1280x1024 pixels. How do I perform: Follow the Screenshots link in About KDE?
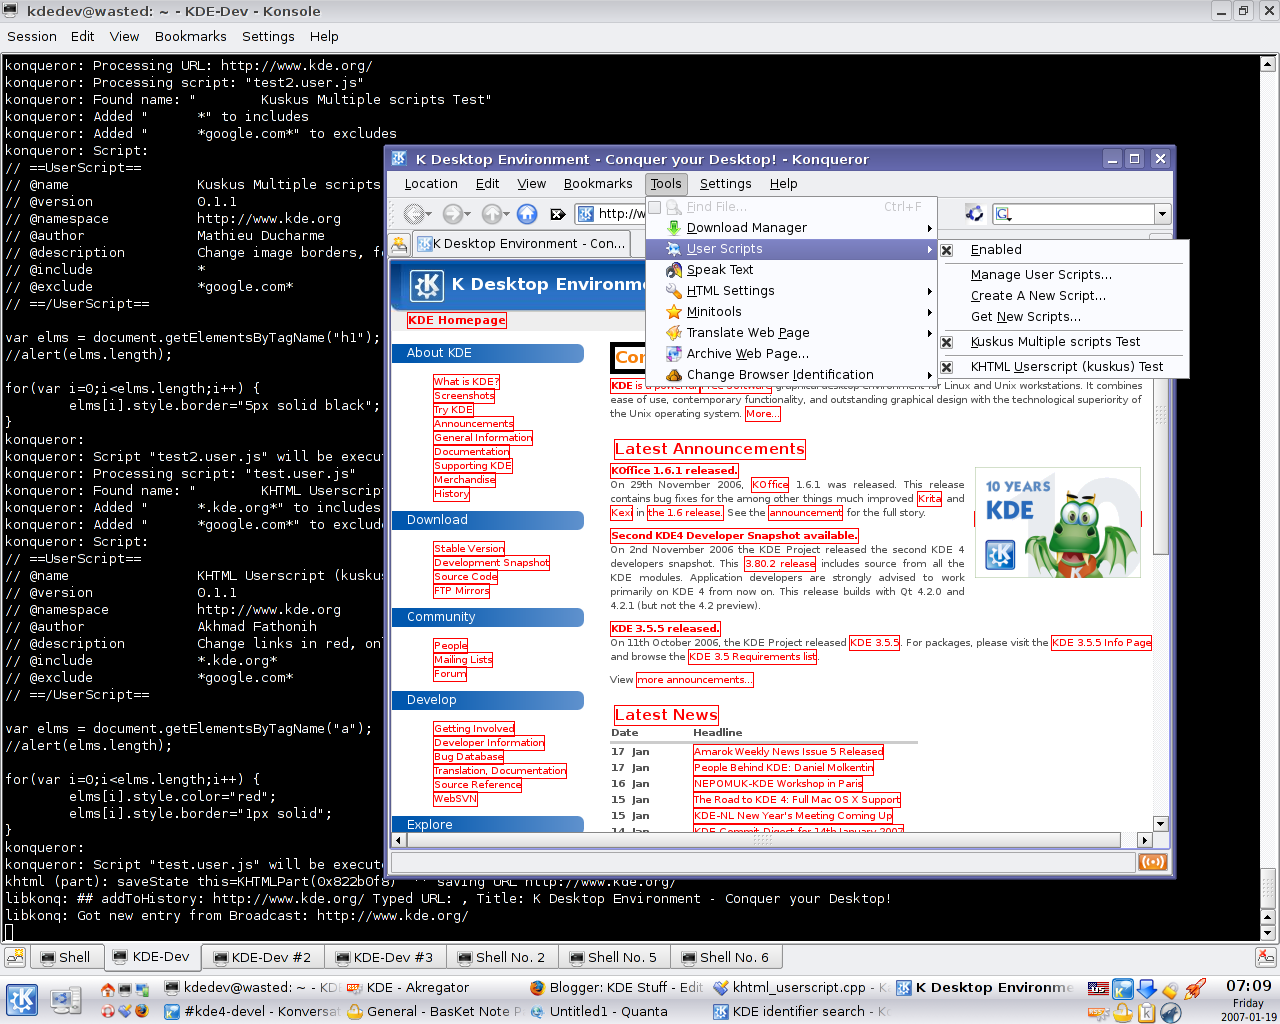[x=464, y=395]
